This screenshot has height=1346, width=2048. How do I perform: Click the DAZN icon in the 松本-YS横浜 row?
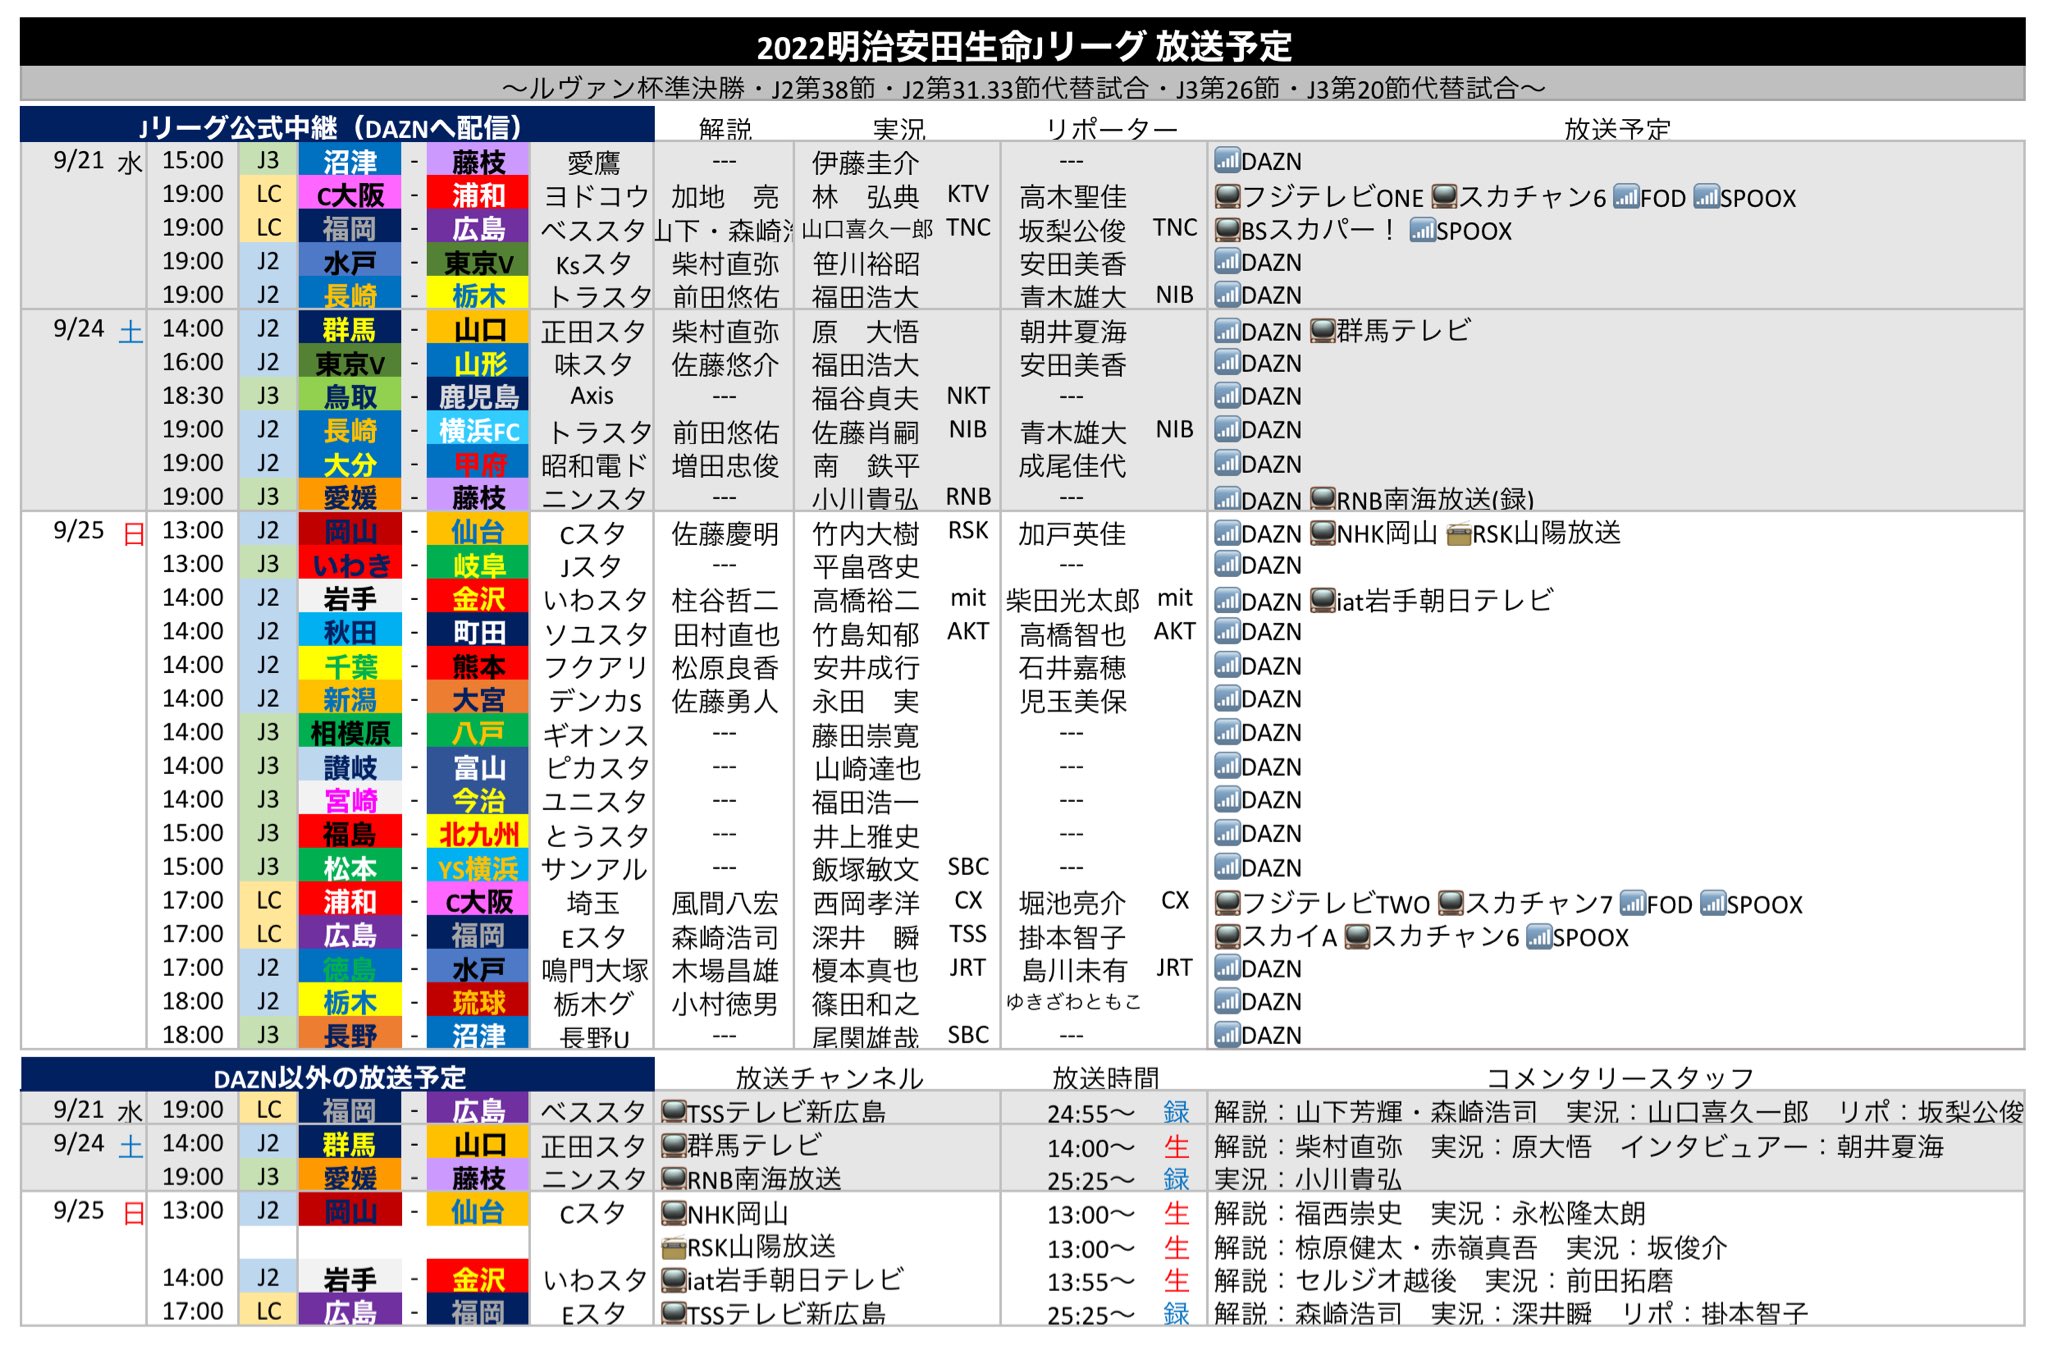1227,867
